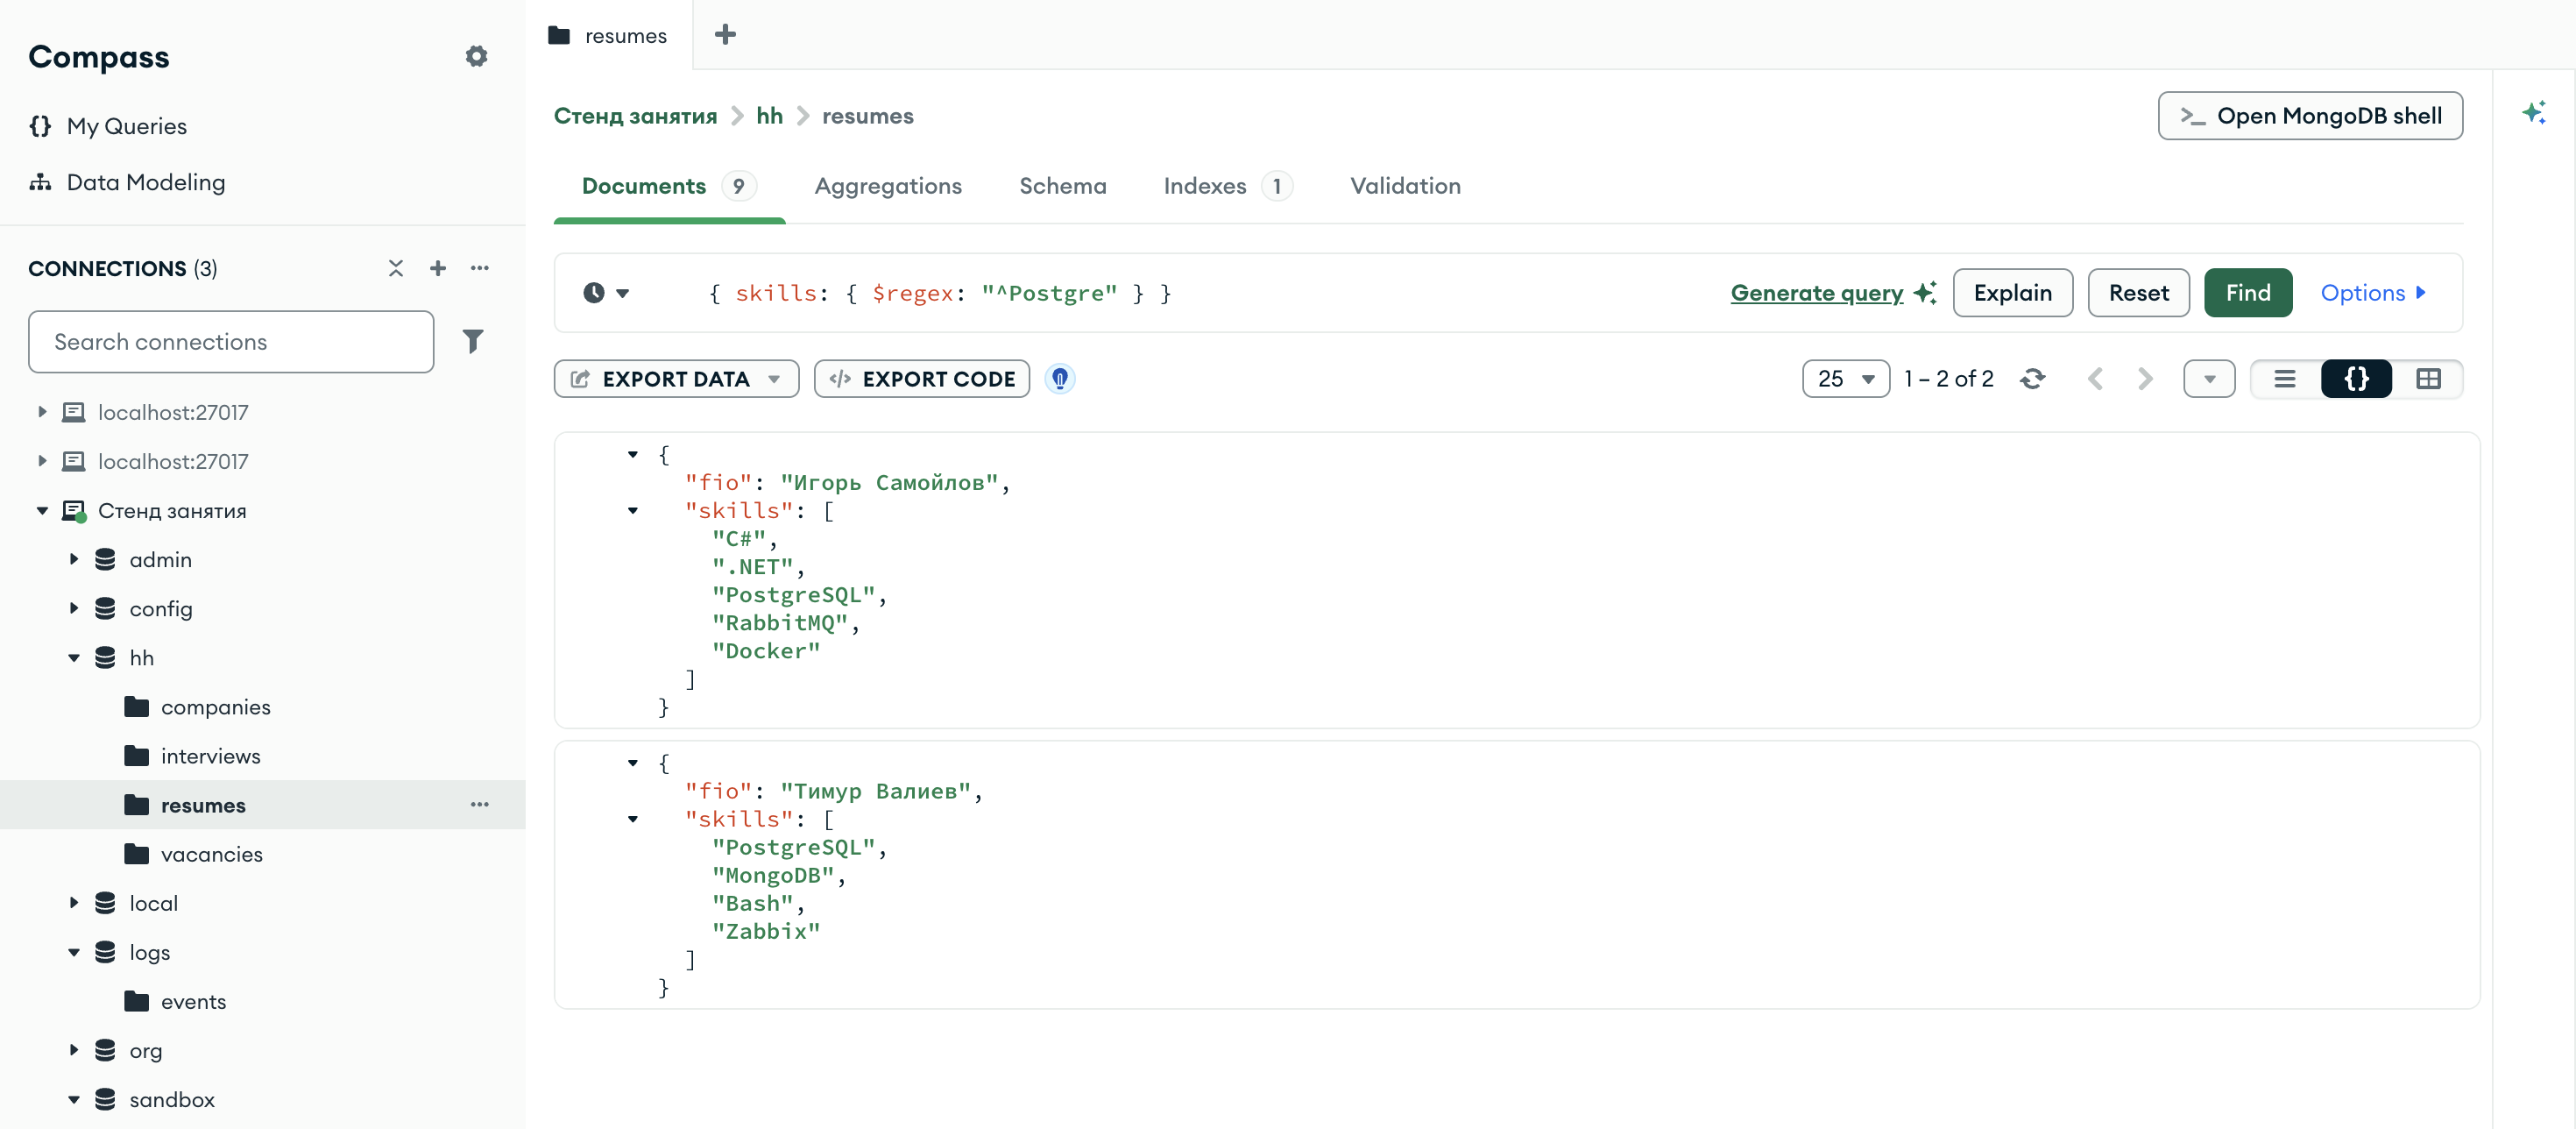Open connections more options menu
2576x1129 pixels.
(480, 268)
